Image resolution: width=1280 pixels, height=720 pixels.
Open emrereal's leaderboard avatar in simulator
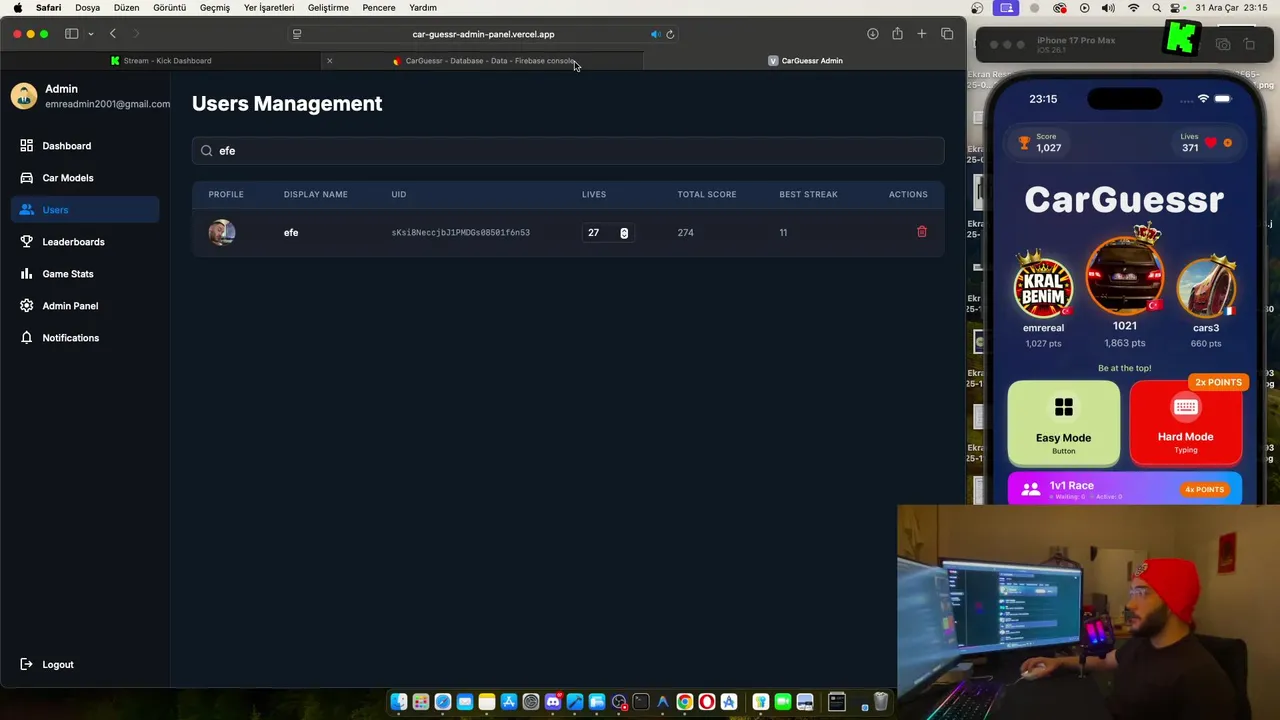[x=1044, y=286]
